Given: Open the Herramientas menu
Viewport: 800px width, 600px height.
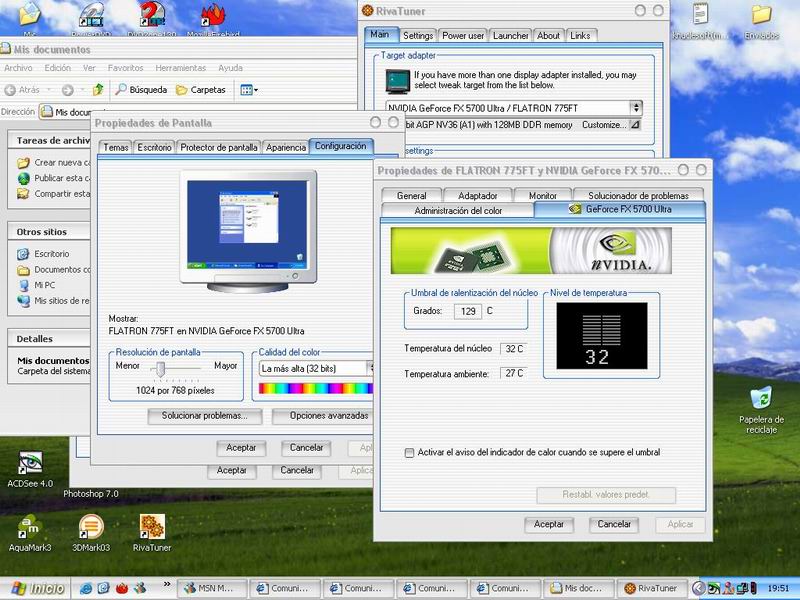Looking at the screenshot, I should click(x=181, y=68).
